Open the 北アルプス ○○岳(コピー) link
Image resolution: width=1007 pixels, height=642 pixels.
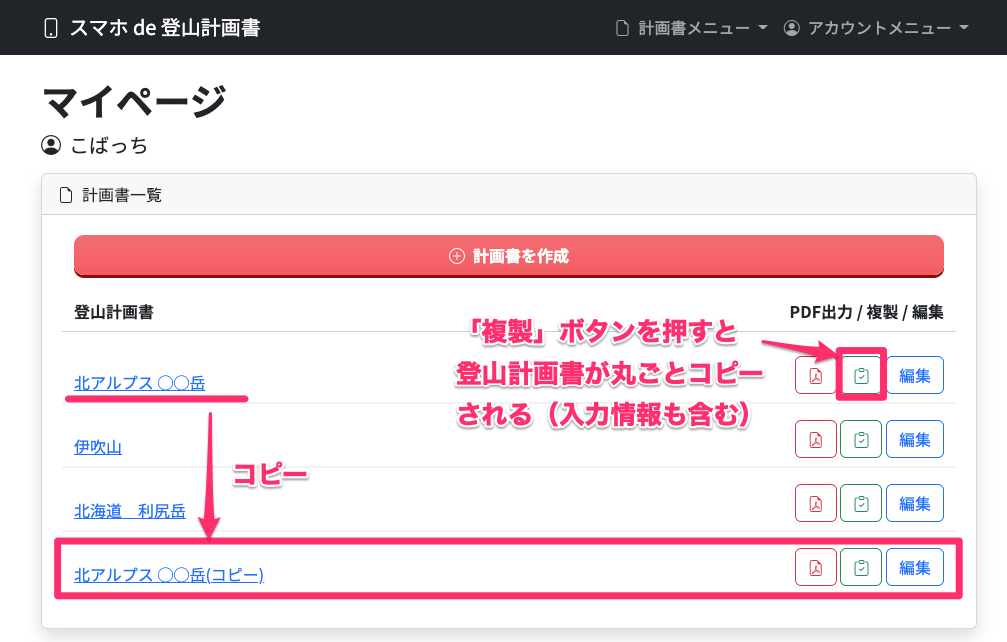169,575
